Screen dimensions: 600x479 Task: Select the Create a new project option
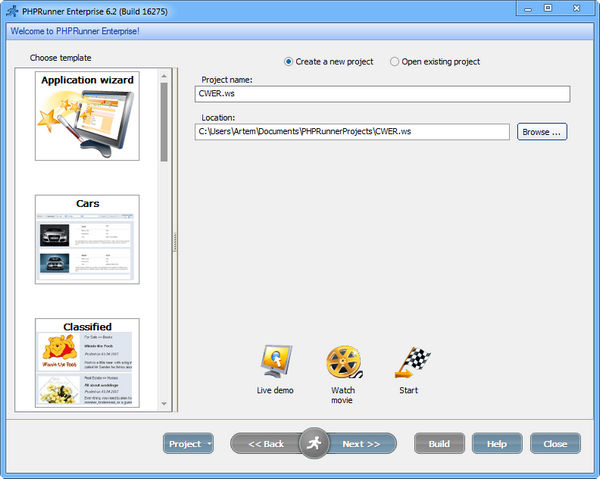tap(290, 62)
